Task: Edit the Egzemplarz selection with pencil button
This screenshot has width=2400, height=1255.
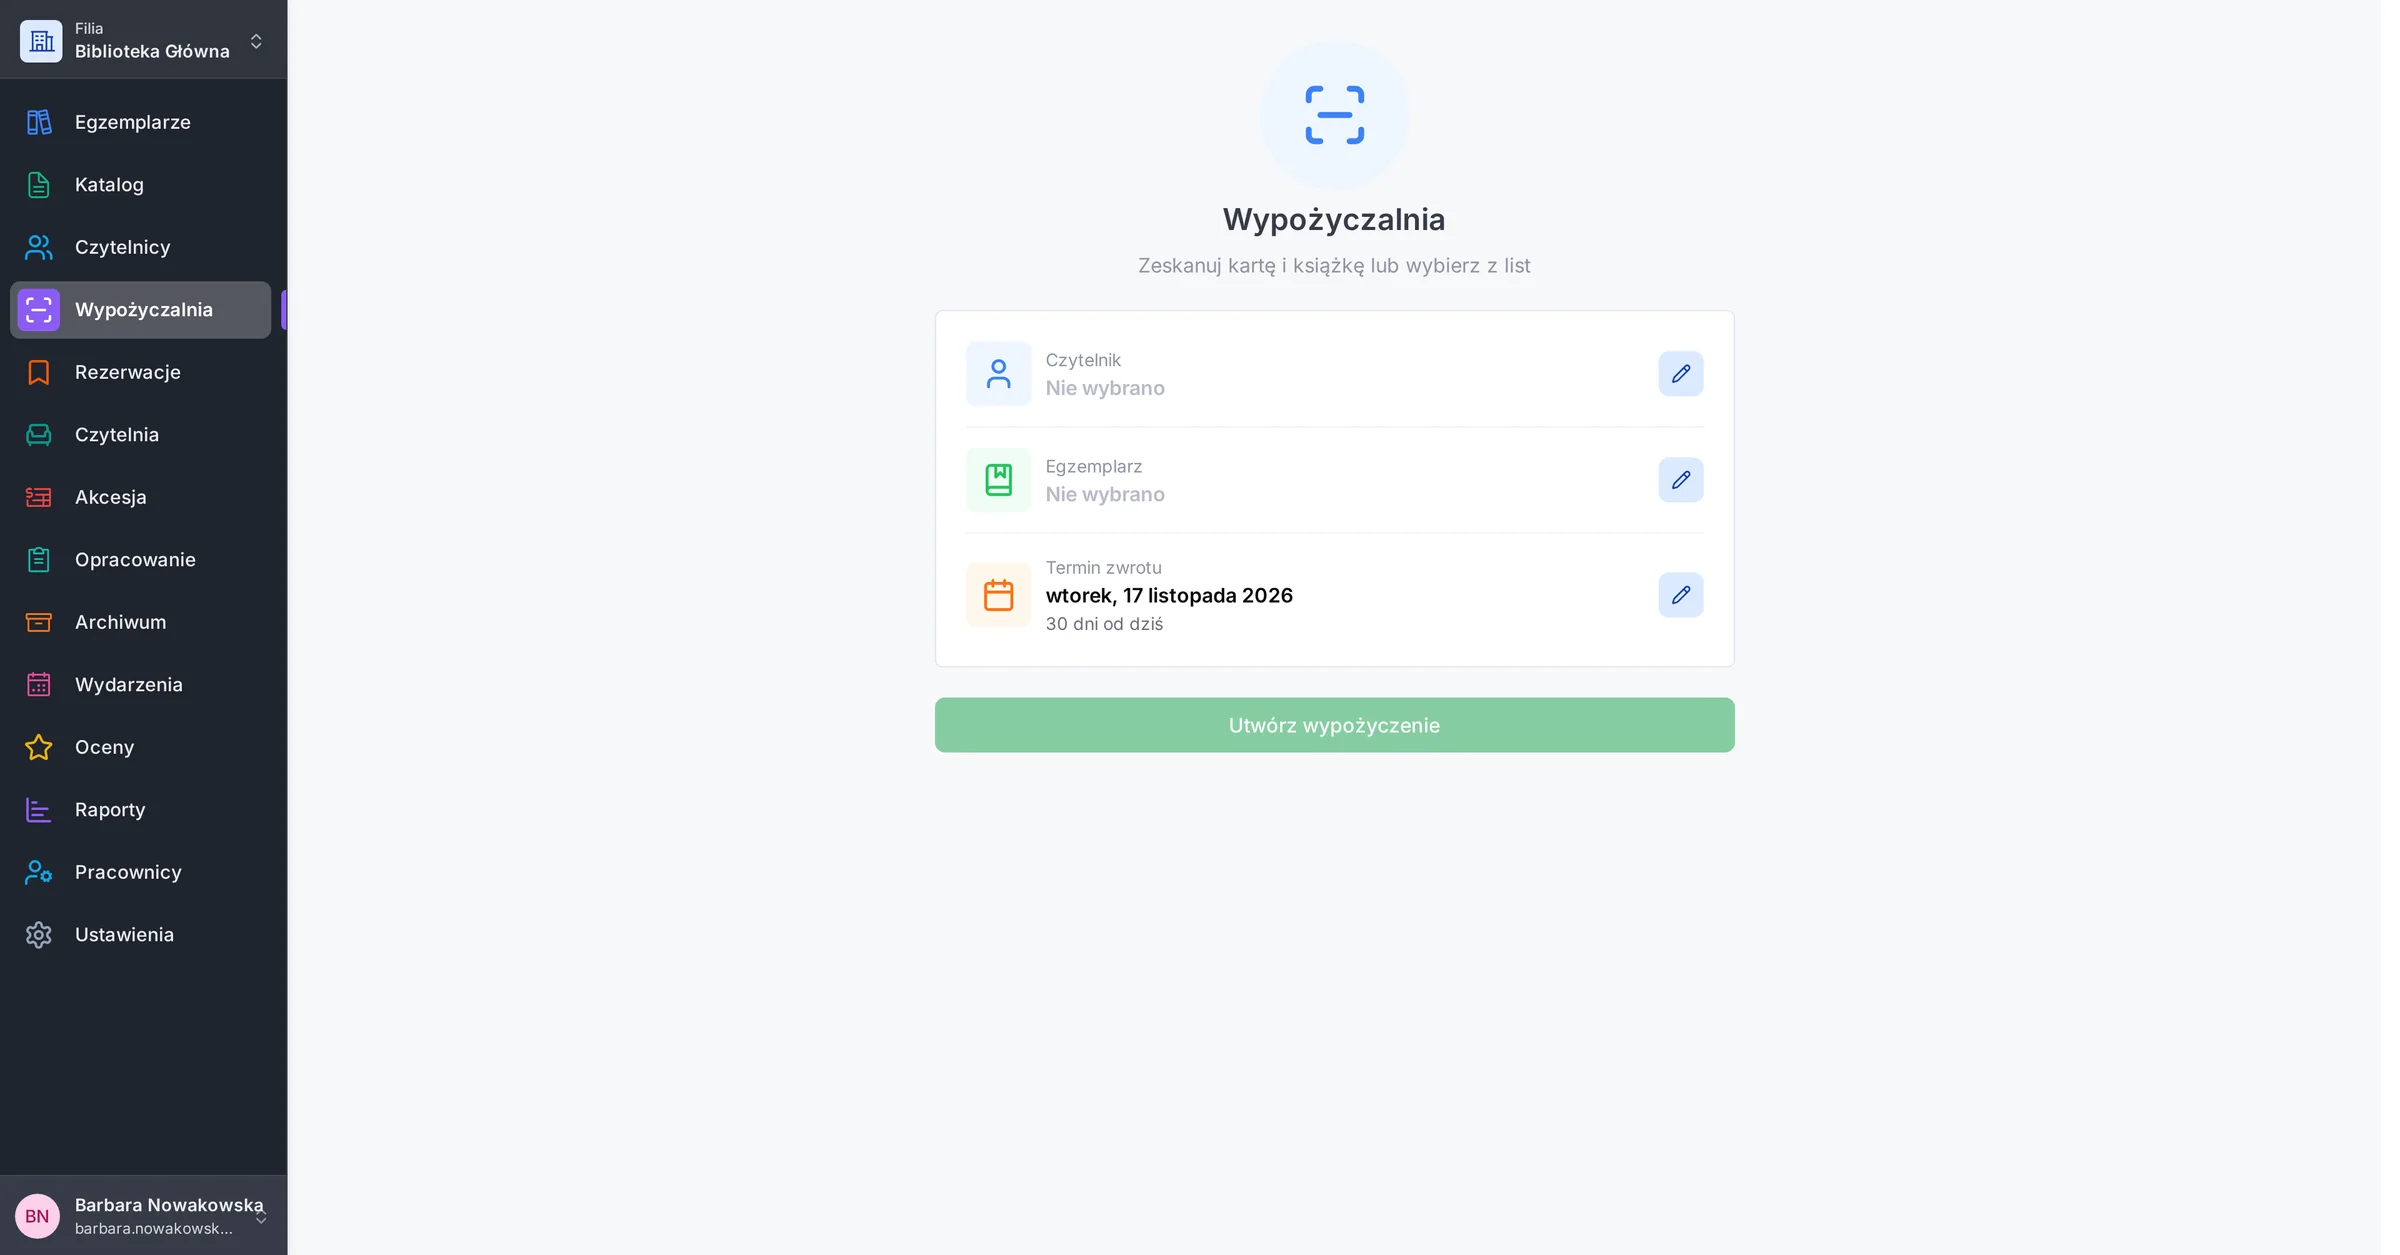Action: pyautogui.click(x=1680, y=480)
